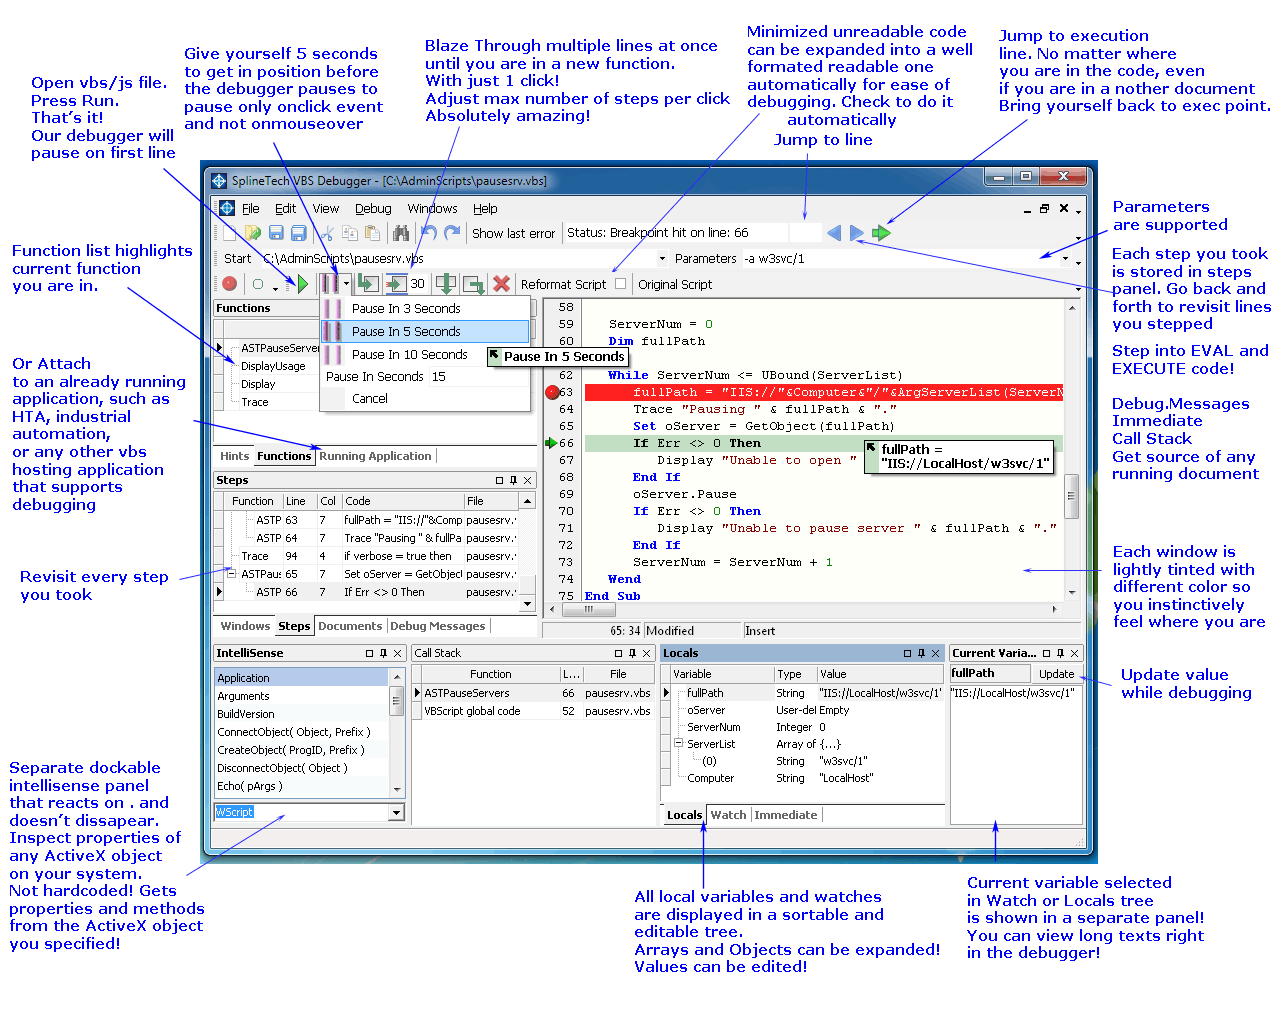Switch to the Documents tab
1280x1024 pixels.
pyautogui.click(x=350, y=626)
